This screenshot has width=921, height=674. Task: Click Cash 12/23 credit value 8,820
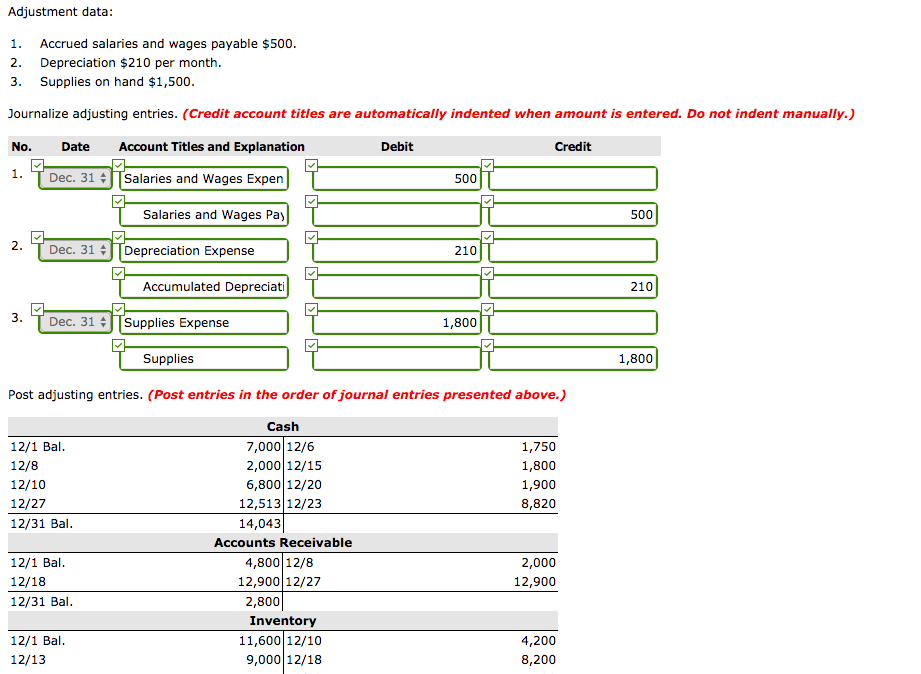538,504
